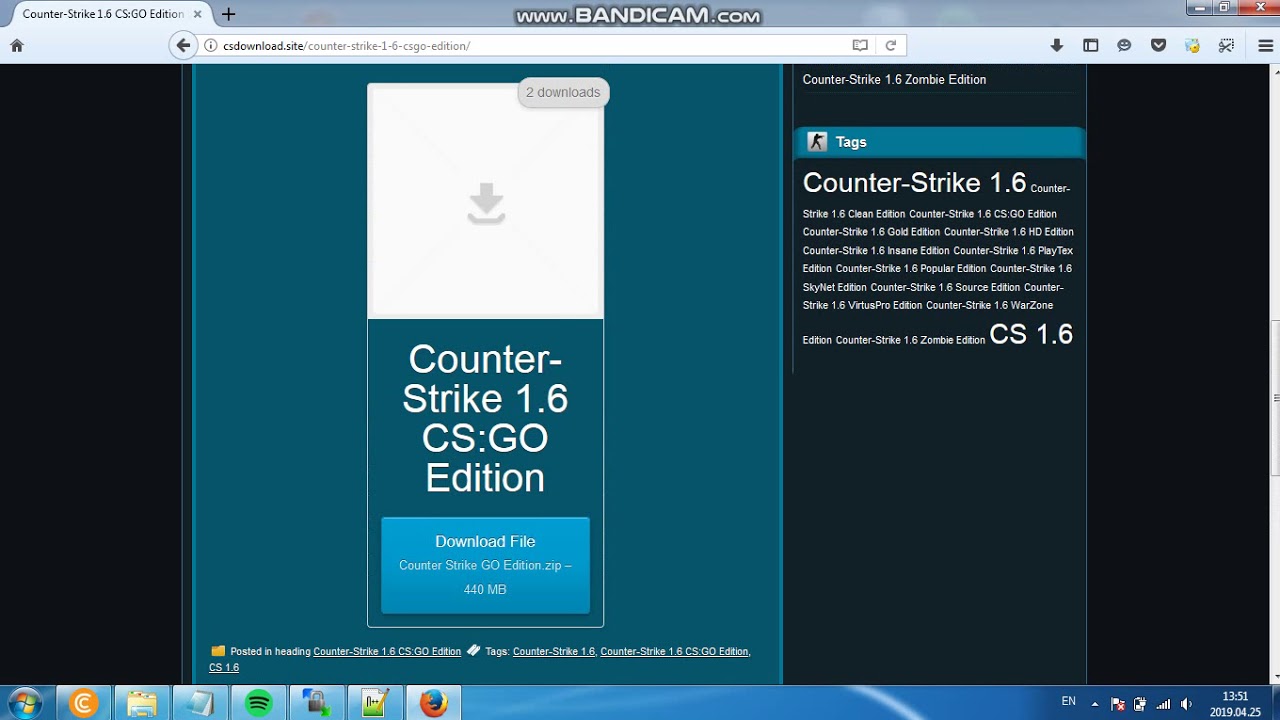This screenshot has width=1280, height=720.
Task: Open the chat smiley toolbar icon
Action: [x=1124, y=45]
